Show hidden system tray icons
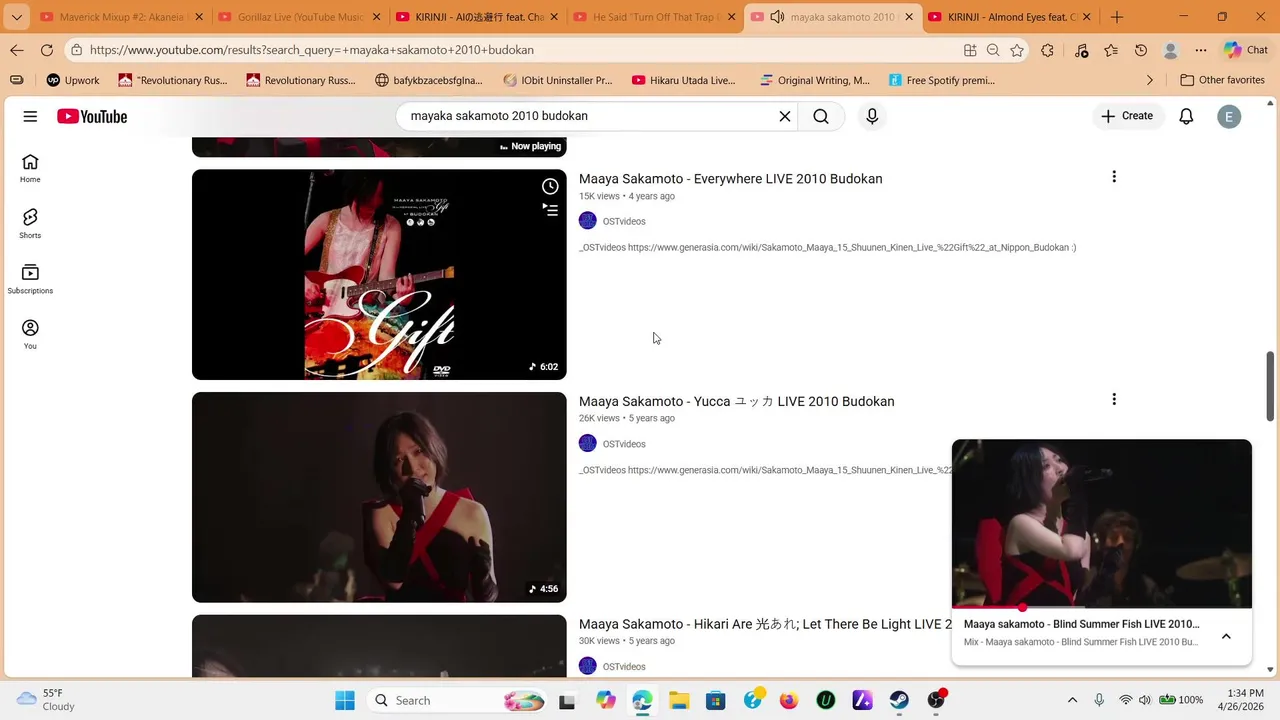Image resolution: width=1280 pixels, height=720 pixels. point(1072,700)
